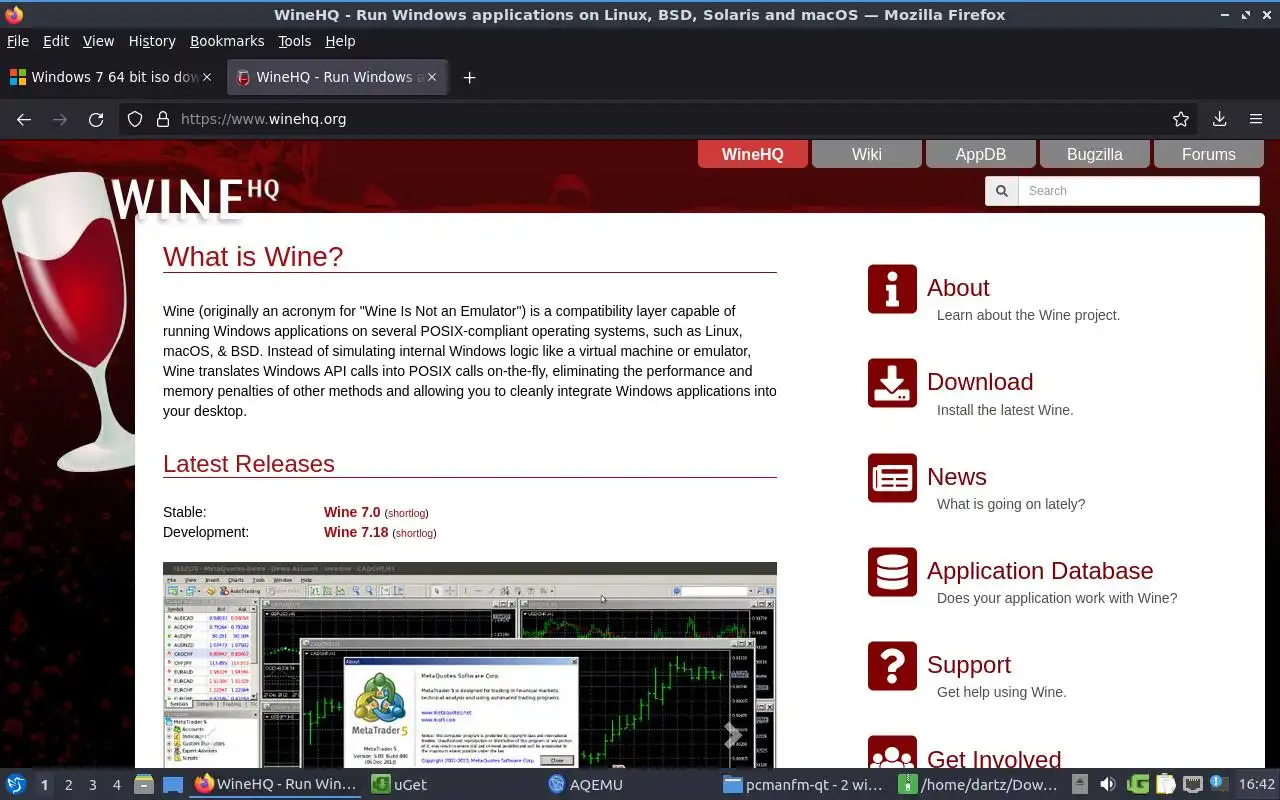Click the MetaTrader screenshot image
The image size is (1280, 800).
point(470,665)
